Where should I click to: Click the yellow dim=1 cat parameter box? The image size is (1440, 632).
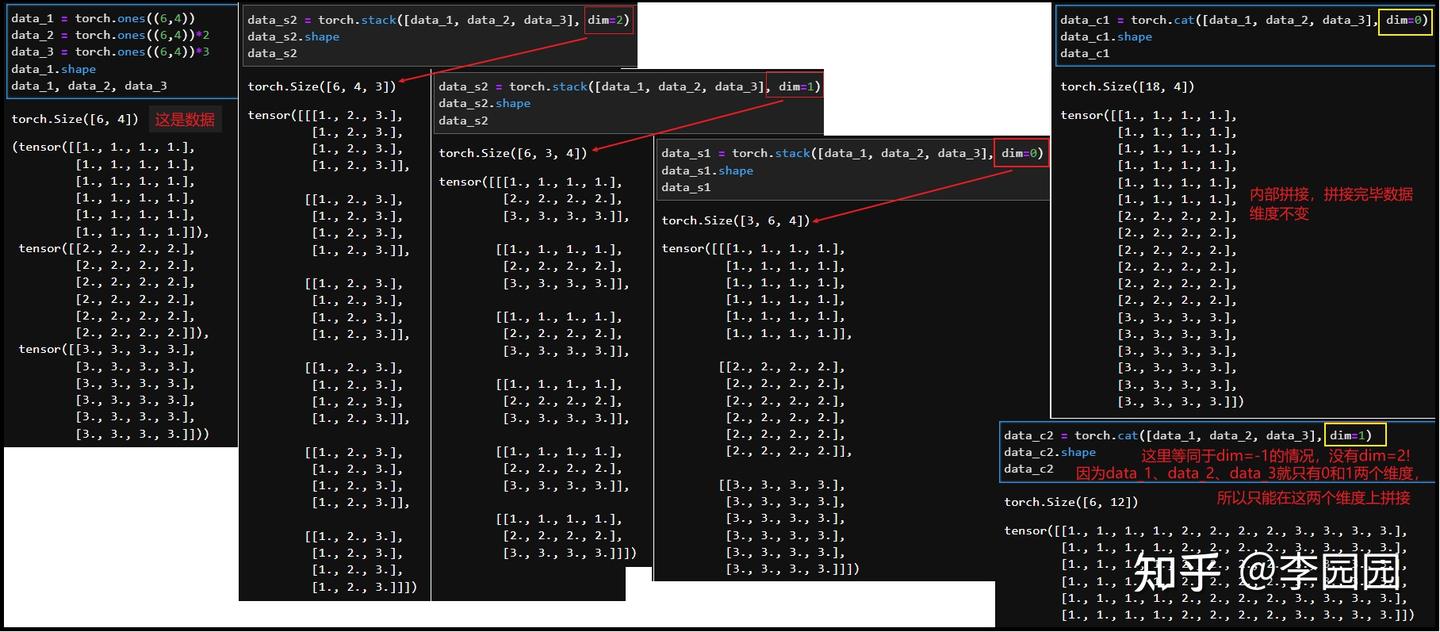coord(1356,434)
